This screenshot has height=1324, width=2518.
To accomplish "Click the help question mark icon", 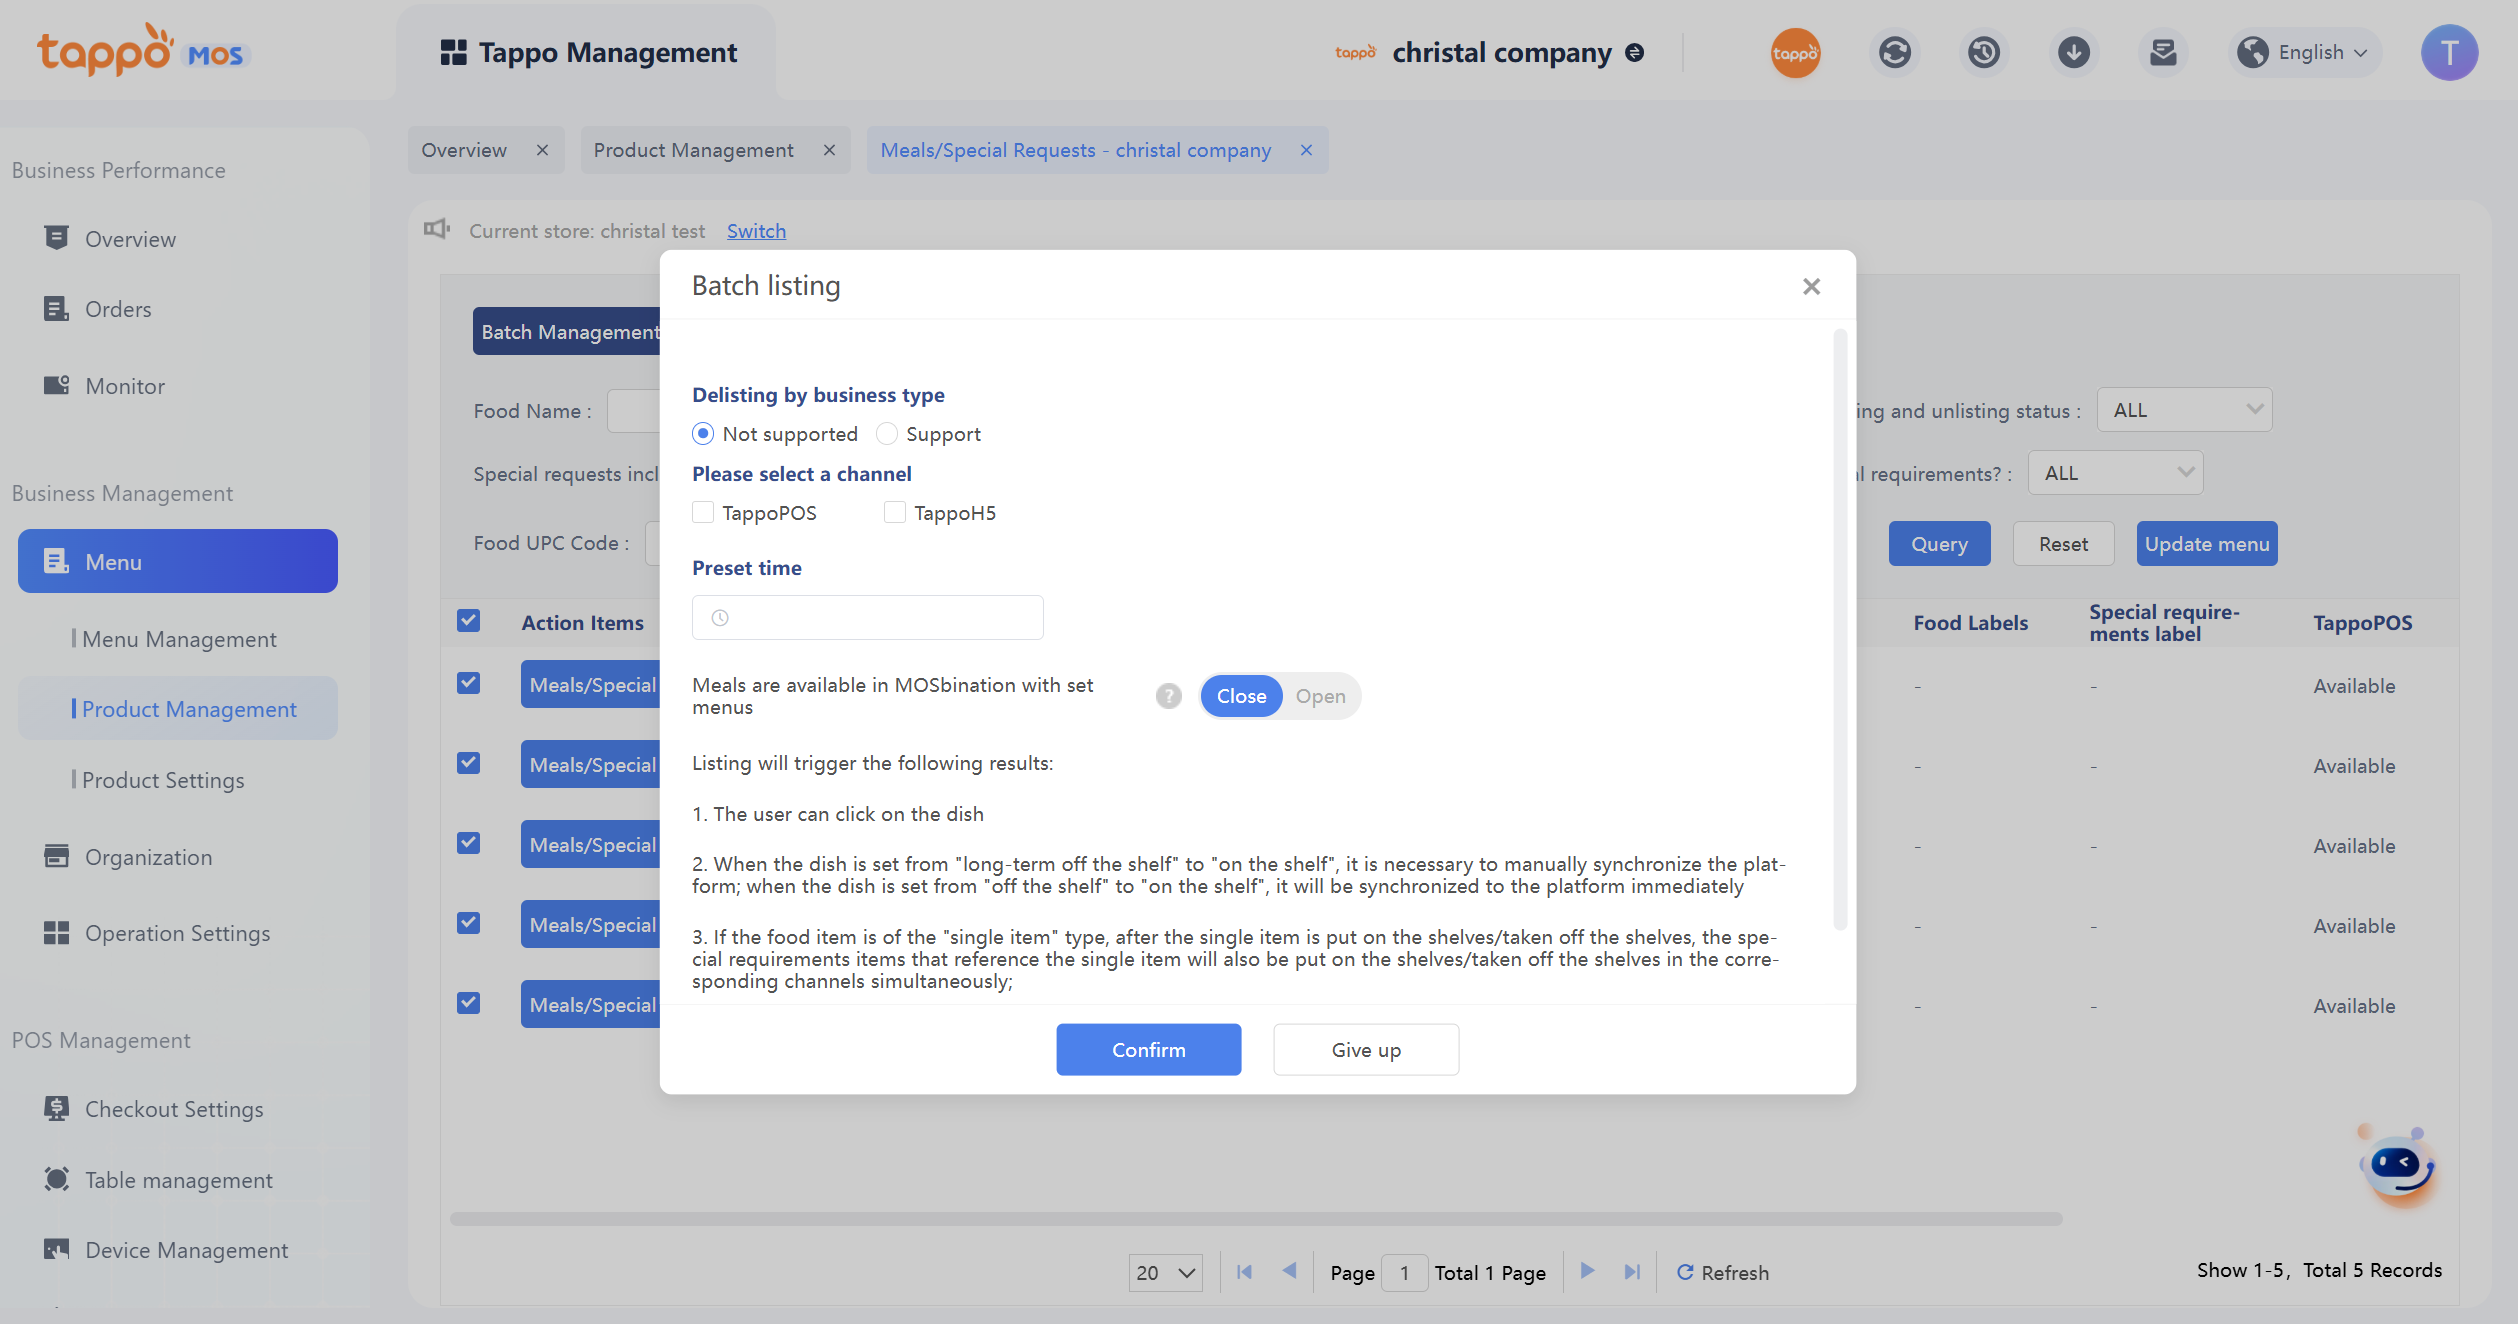I will 1168,696.
